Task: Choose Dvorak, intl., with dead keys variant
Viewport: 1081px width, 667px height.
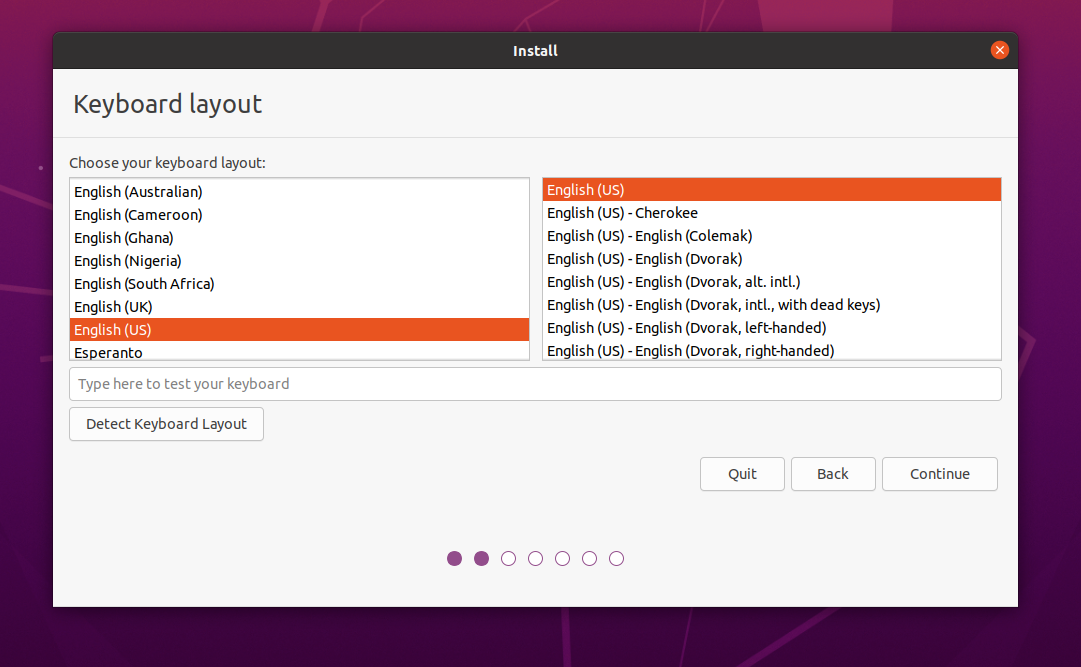Action: pos(713,304)
